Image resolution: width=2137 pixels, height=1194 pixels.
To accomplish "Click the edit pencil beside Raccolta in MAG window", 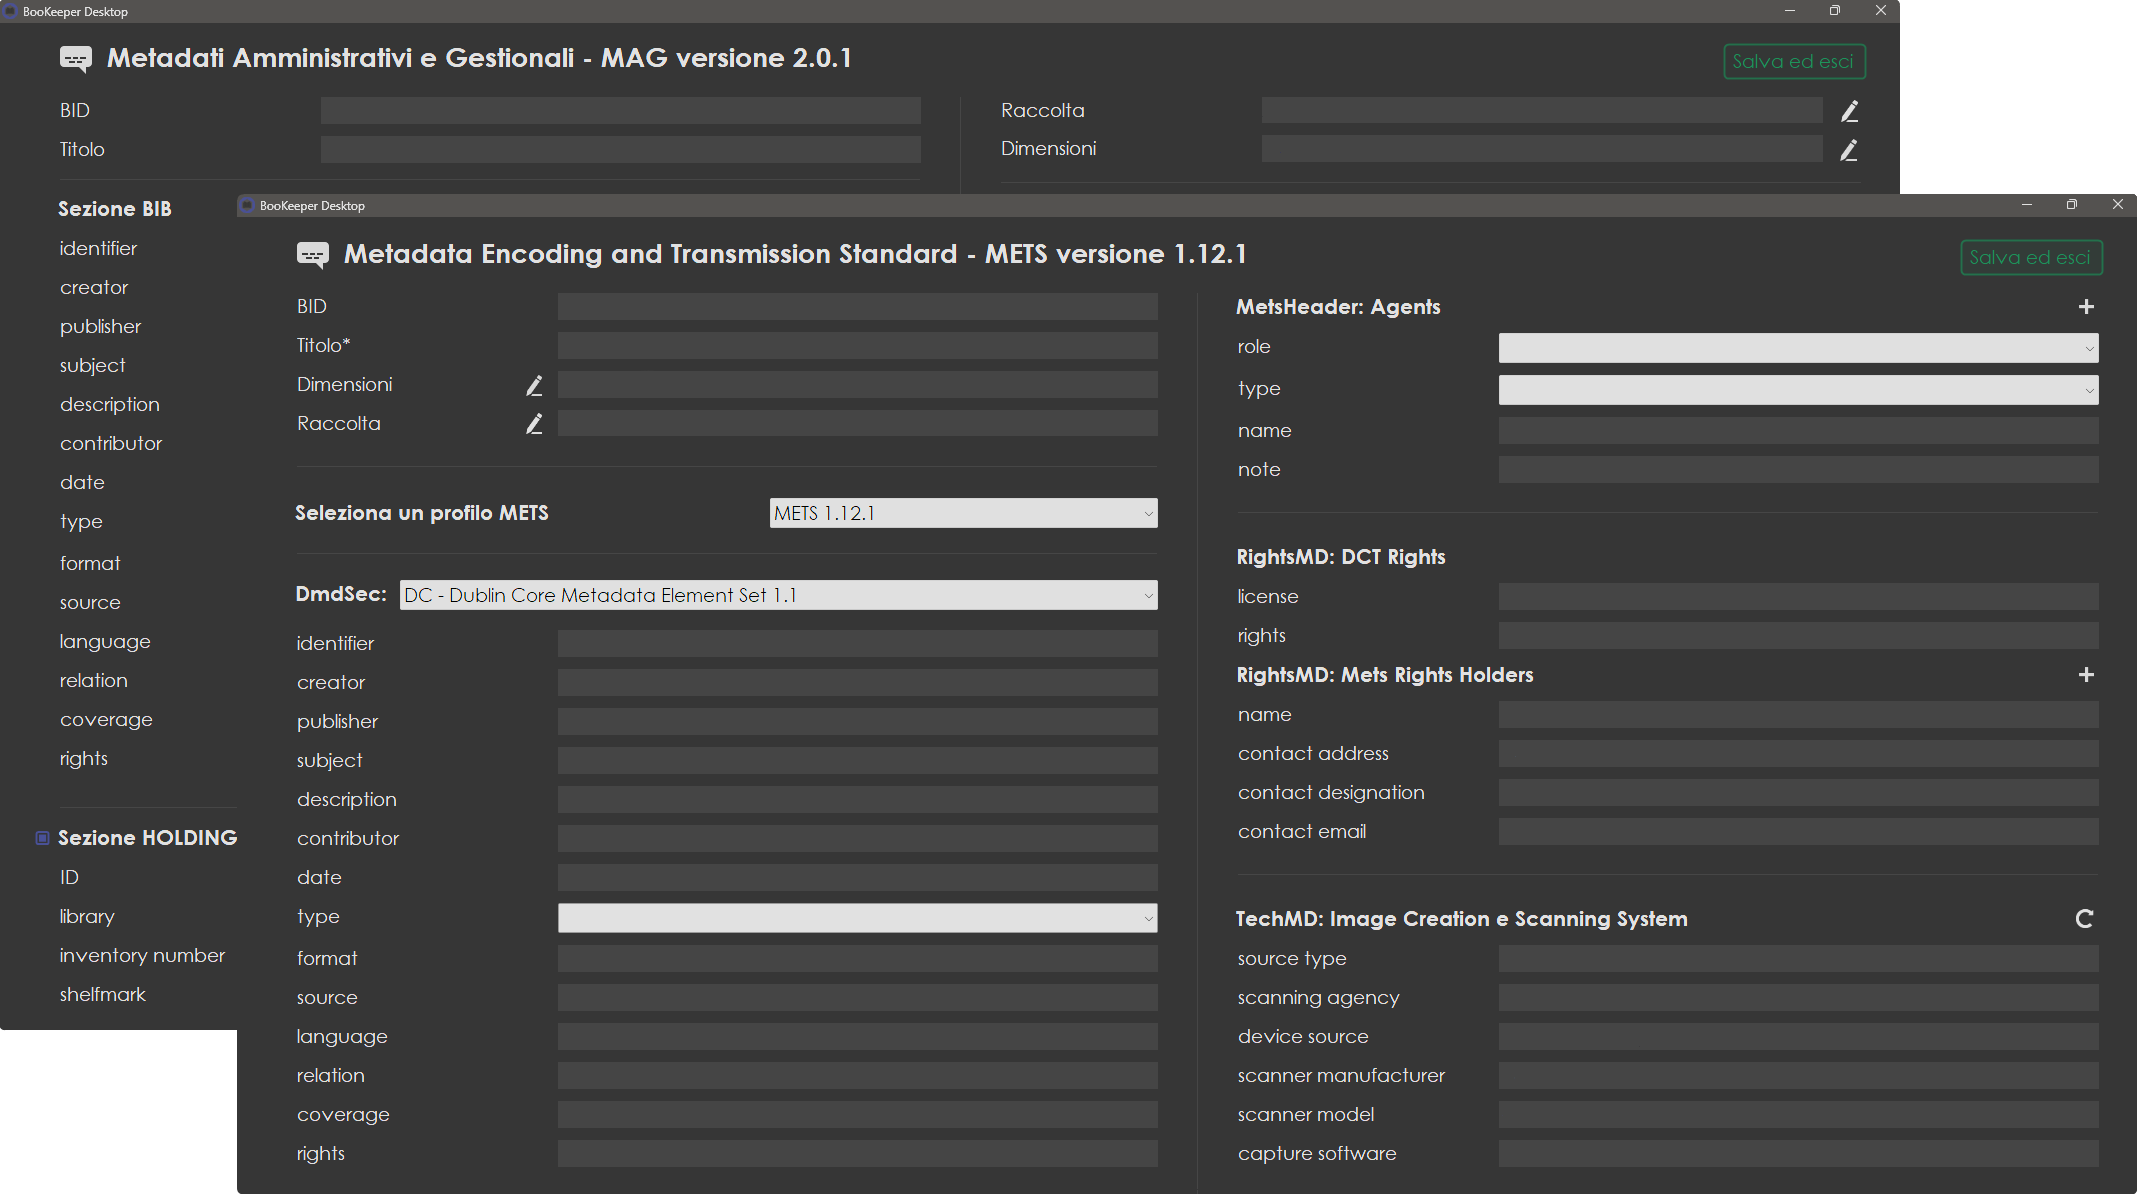I will click(x=1849, y=111).
